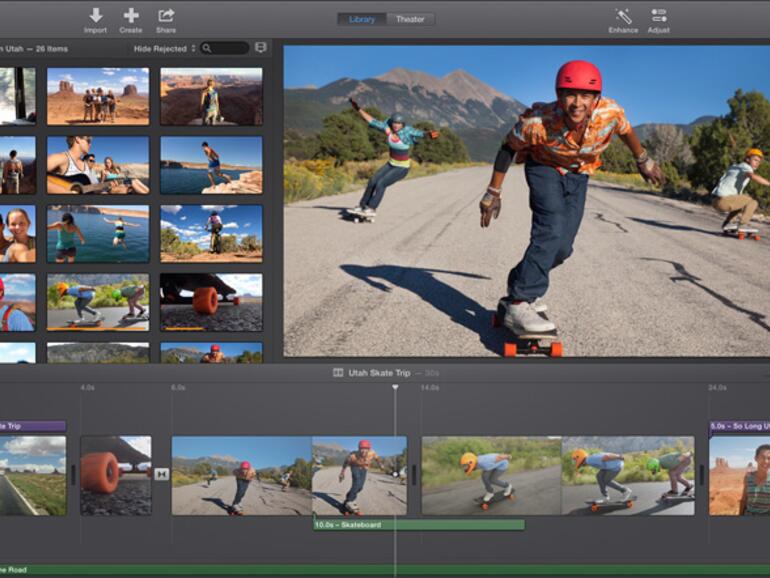Click the timeline playhead marker
Viewport: 770px width, 578px height.
tap(395, 387)
